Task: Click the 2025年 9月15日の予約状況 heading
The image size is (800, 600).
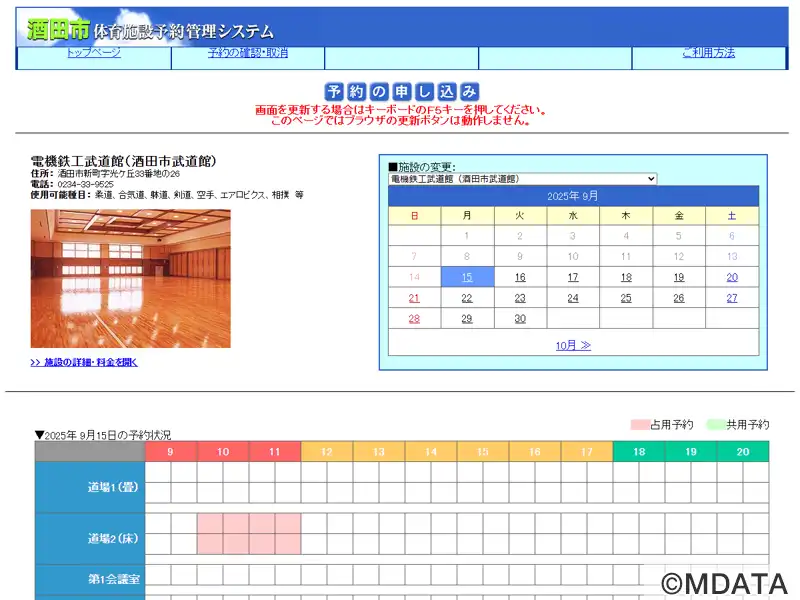Action: (x=103, y=435)
